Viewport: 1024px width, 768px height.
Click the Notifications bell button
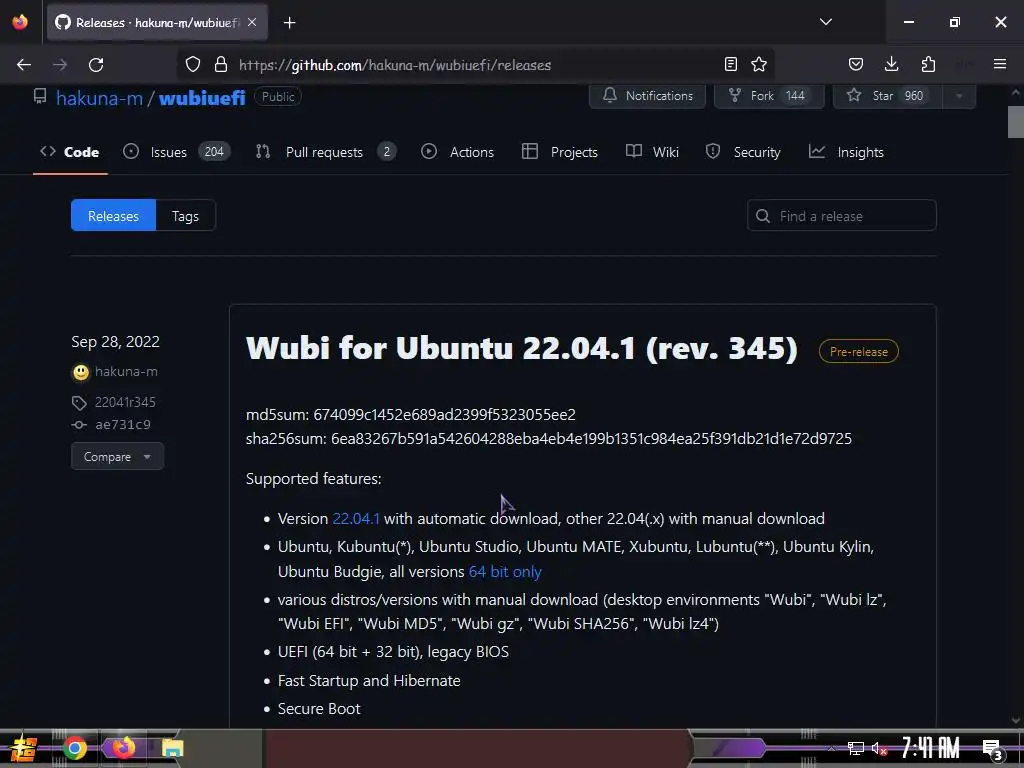(647, 96)
